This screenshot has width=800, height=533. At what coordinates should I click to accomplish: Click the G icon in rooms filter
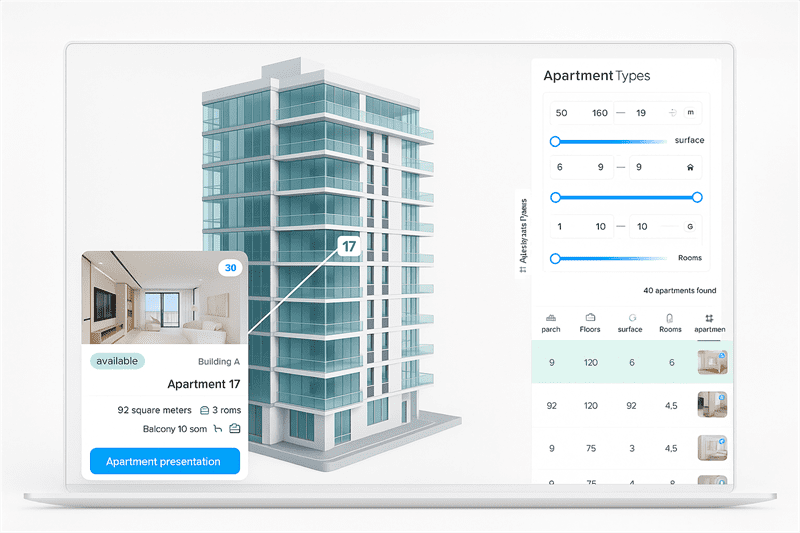pyautogui.click(x=689, y=227)
